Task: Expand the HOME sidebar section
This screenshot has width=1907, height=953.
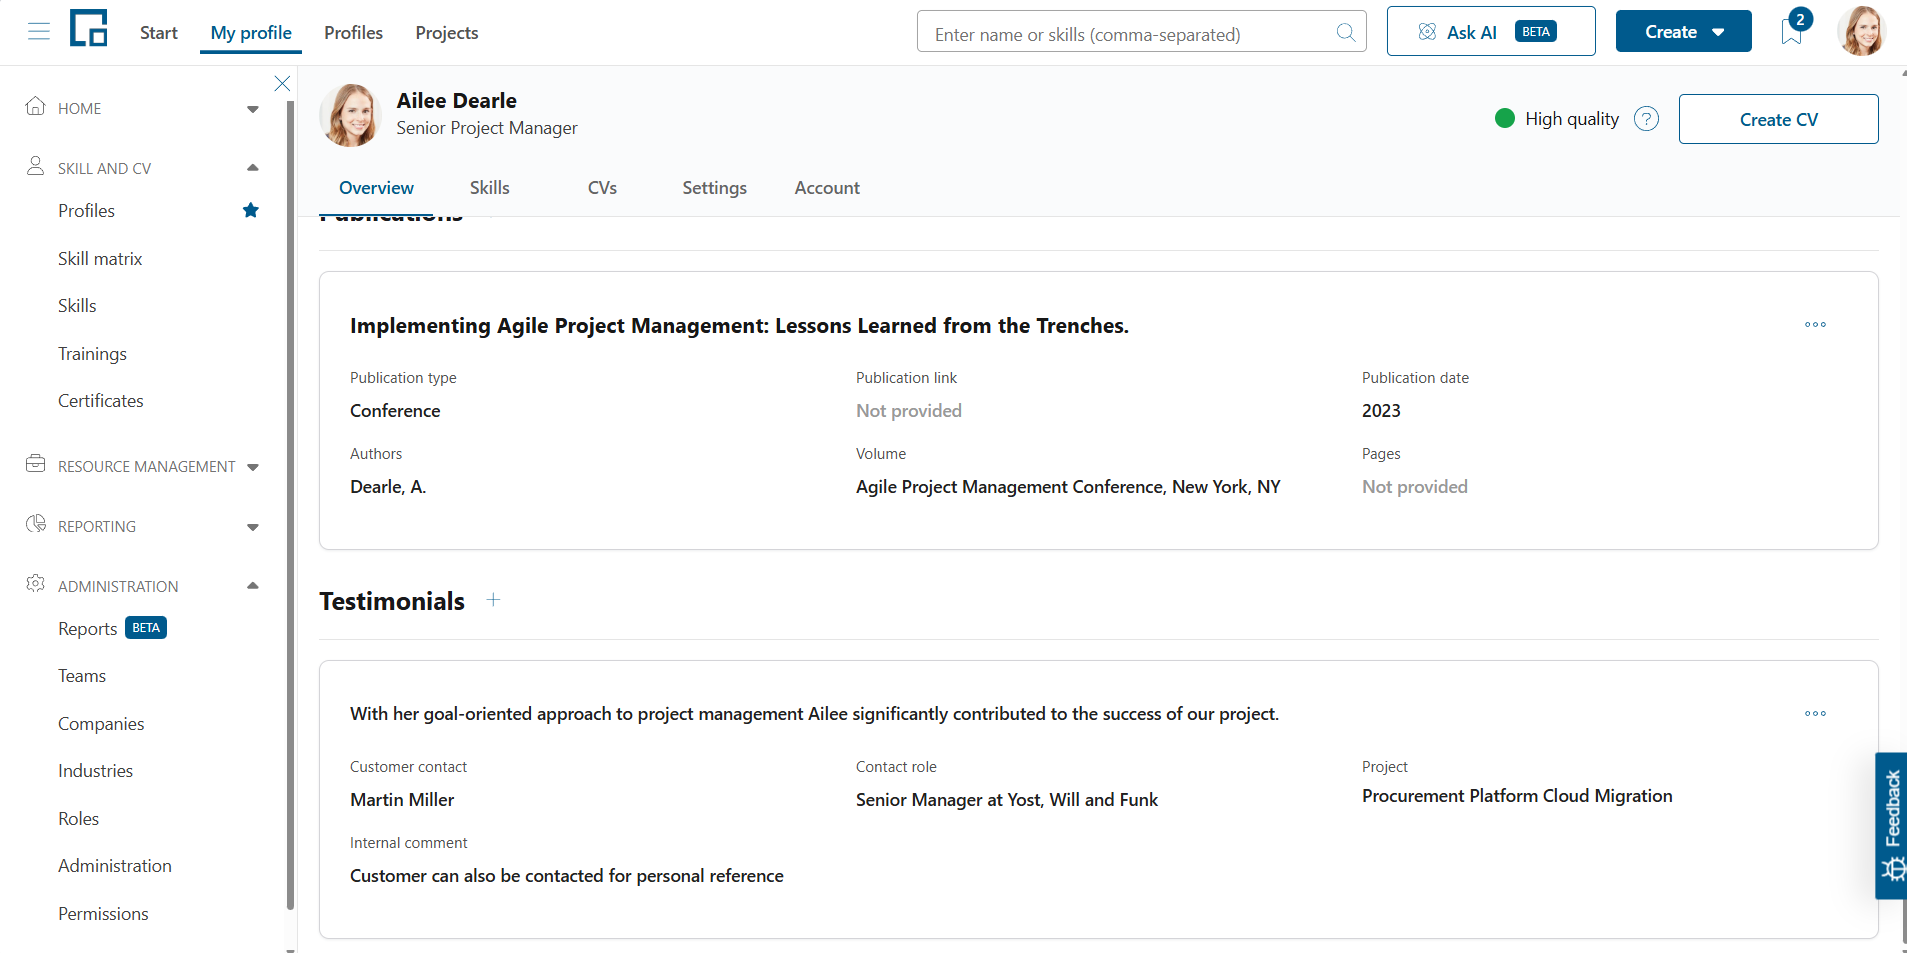Action: 253,109
